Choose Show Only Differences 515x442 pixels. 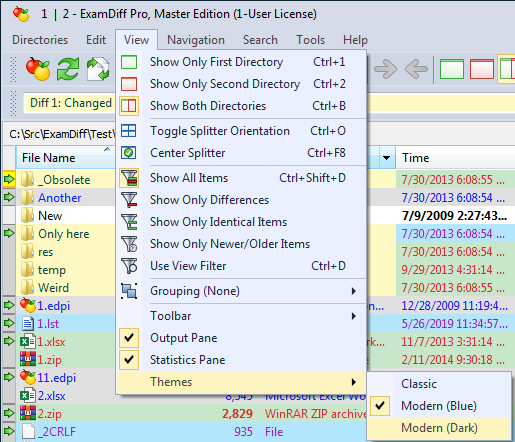pos(241,200)
